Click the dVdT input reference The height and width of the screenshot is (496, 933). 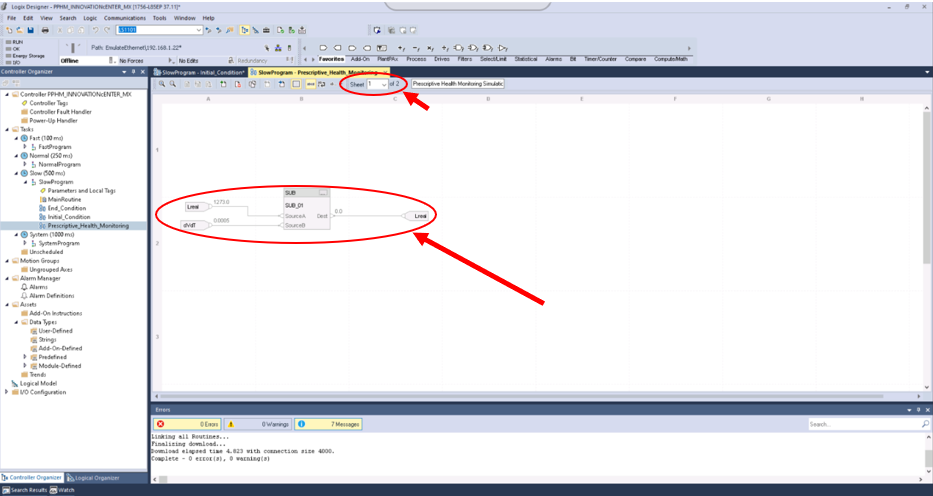(196, 225)
